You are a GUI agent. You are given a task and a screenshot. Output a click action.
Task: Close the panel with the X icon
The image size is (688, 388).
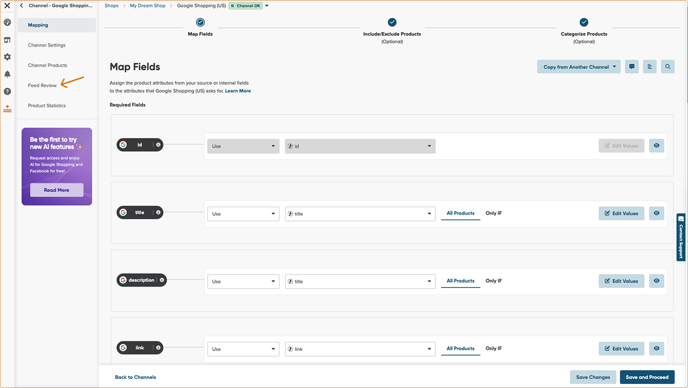click(x=7, y=6)
